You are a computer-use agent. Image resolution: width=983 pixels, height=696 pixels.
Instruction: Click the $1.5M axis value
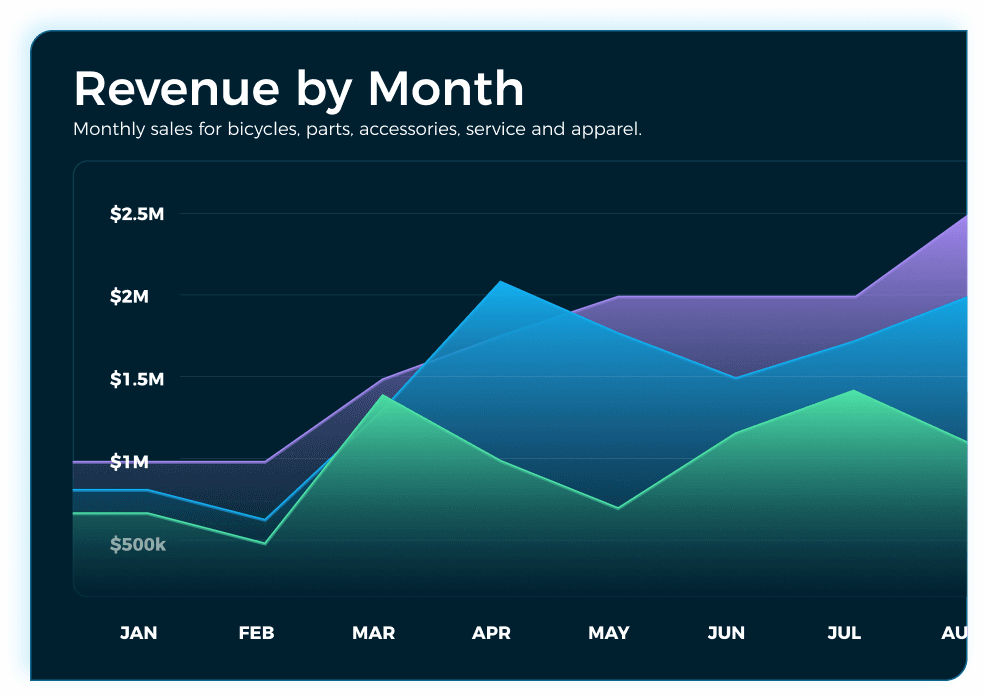point(137,379)
